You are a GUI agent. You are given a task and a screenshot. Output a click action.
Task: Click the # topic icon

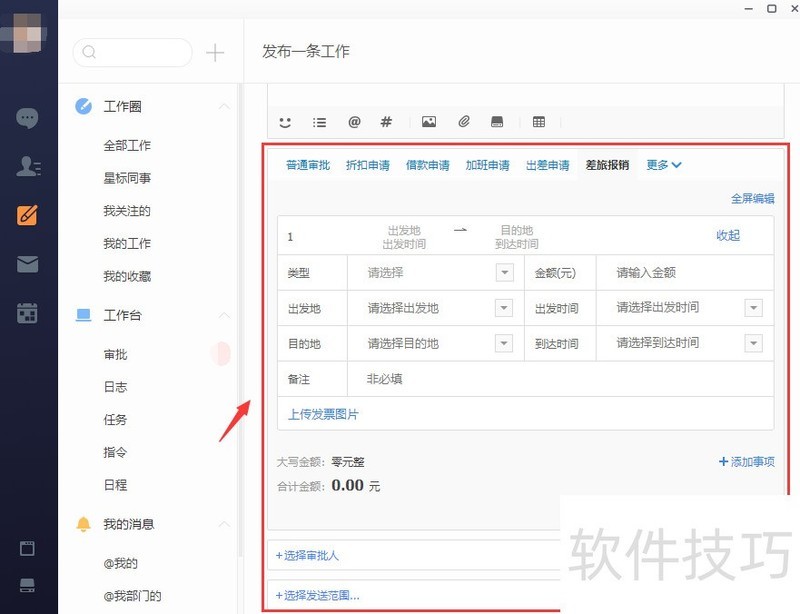386,122
